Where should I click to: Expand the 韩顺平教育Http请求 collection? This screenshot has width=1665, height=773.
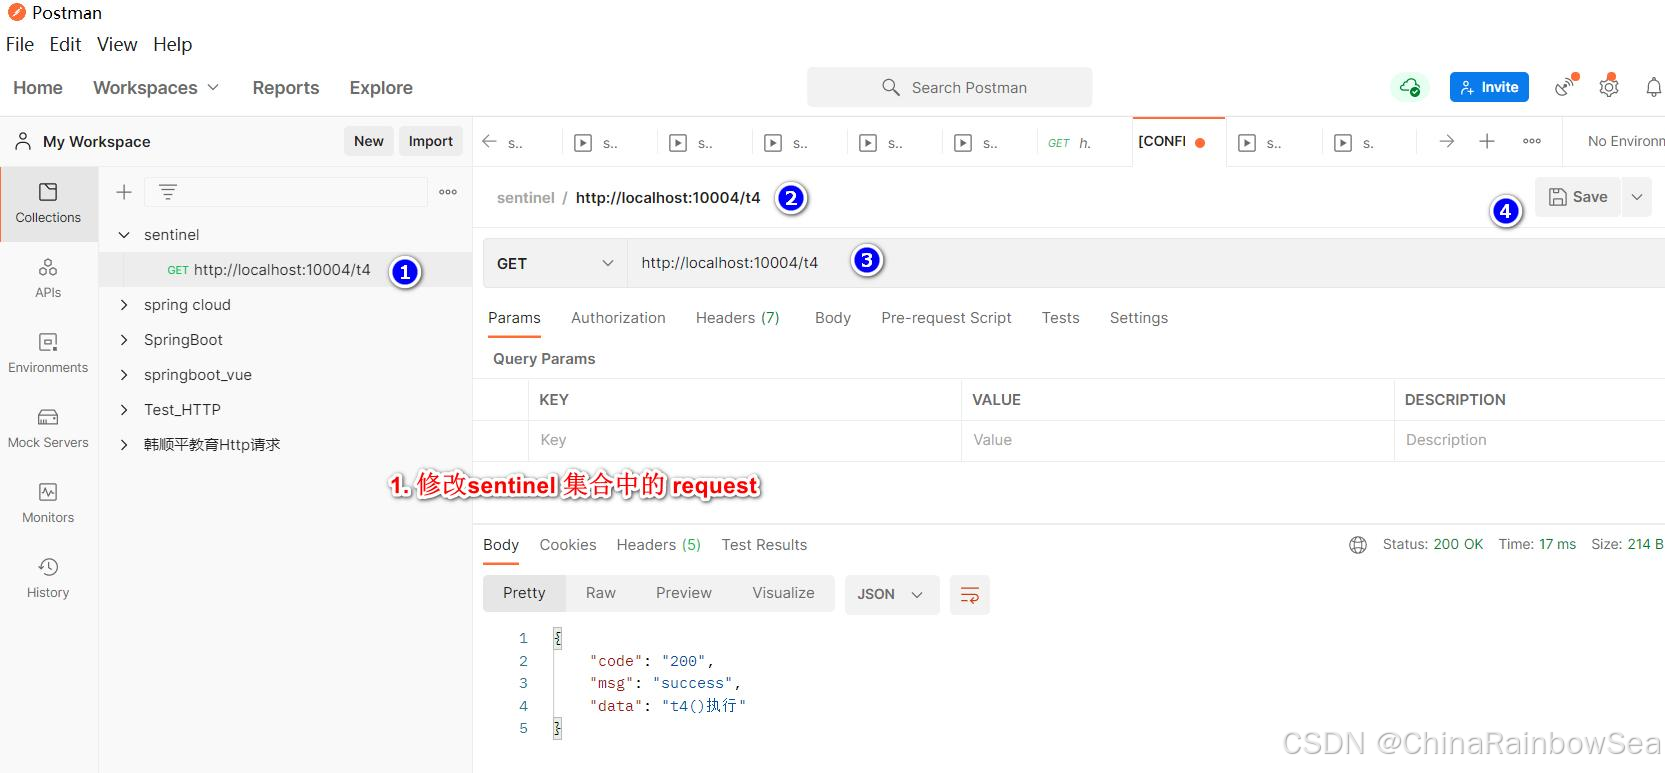(124, 445)
